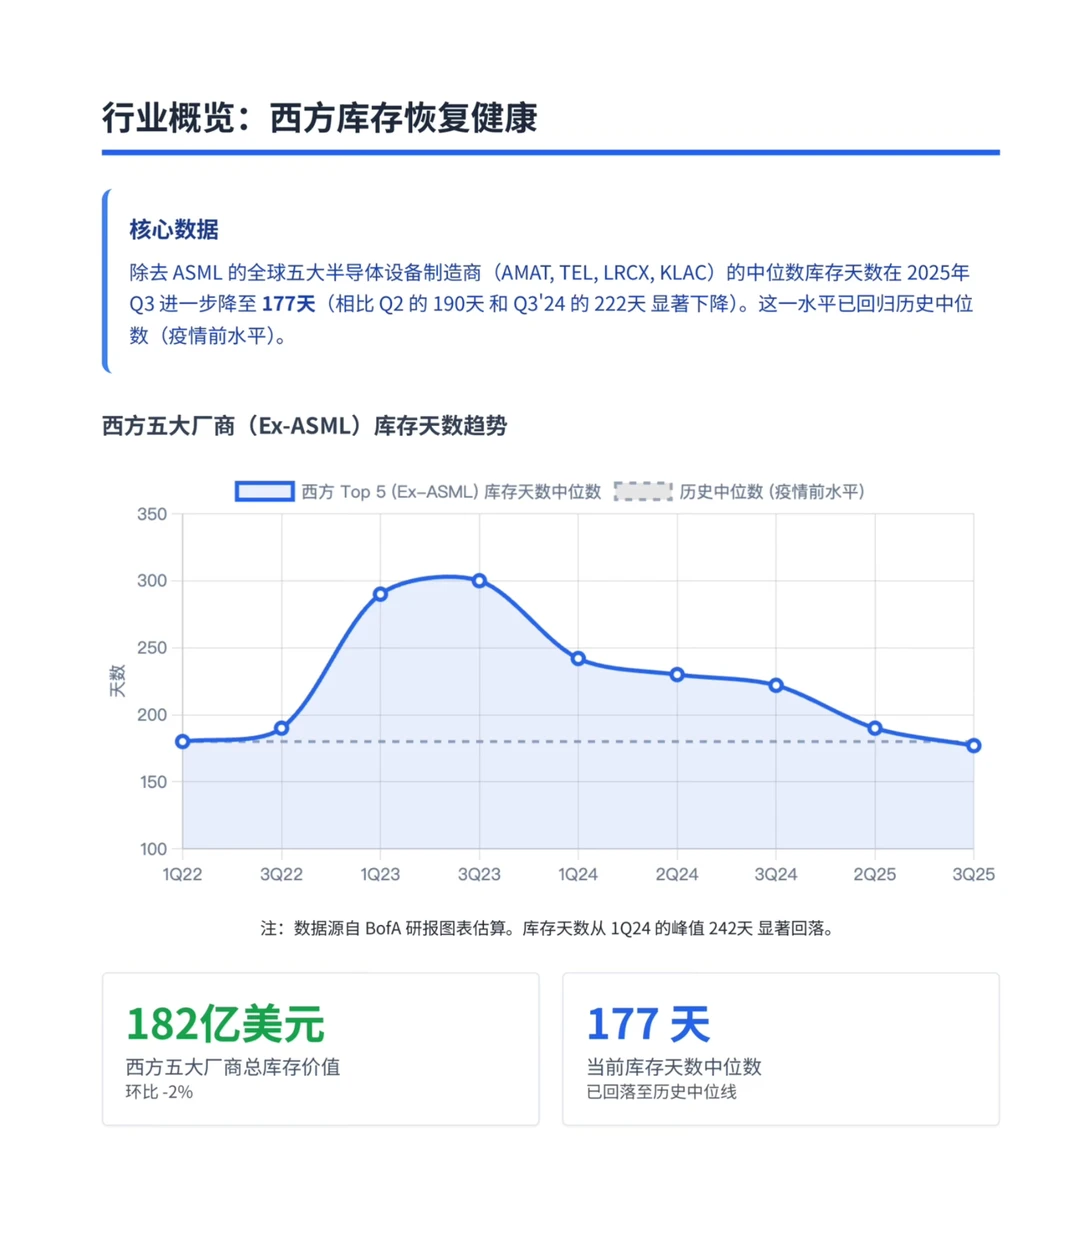The height and width of the screenshot is (1233, 1080).
Task: Click the 1Q22 axis label
Action: 182,873
